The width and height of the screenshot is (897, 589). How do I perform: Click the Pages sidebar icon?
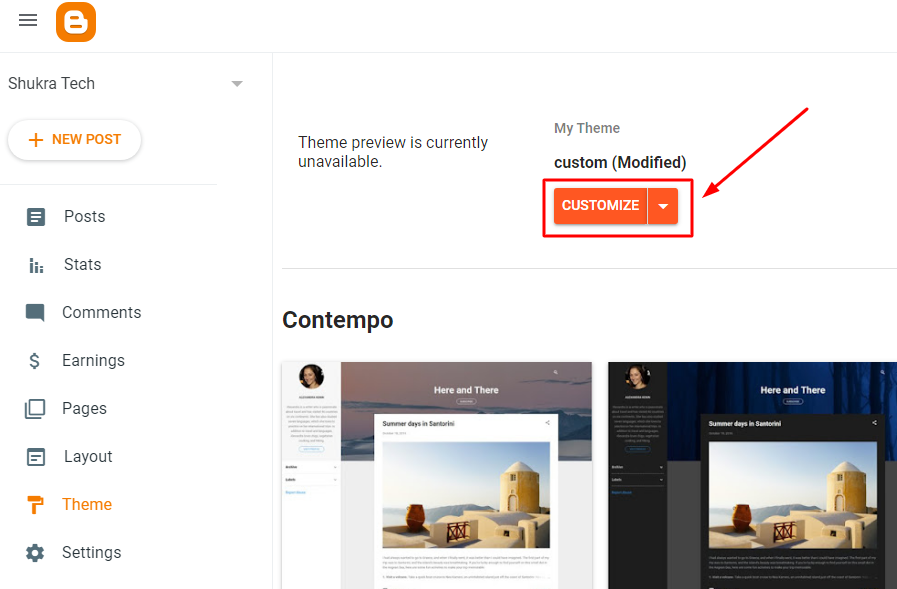point(35,409)
